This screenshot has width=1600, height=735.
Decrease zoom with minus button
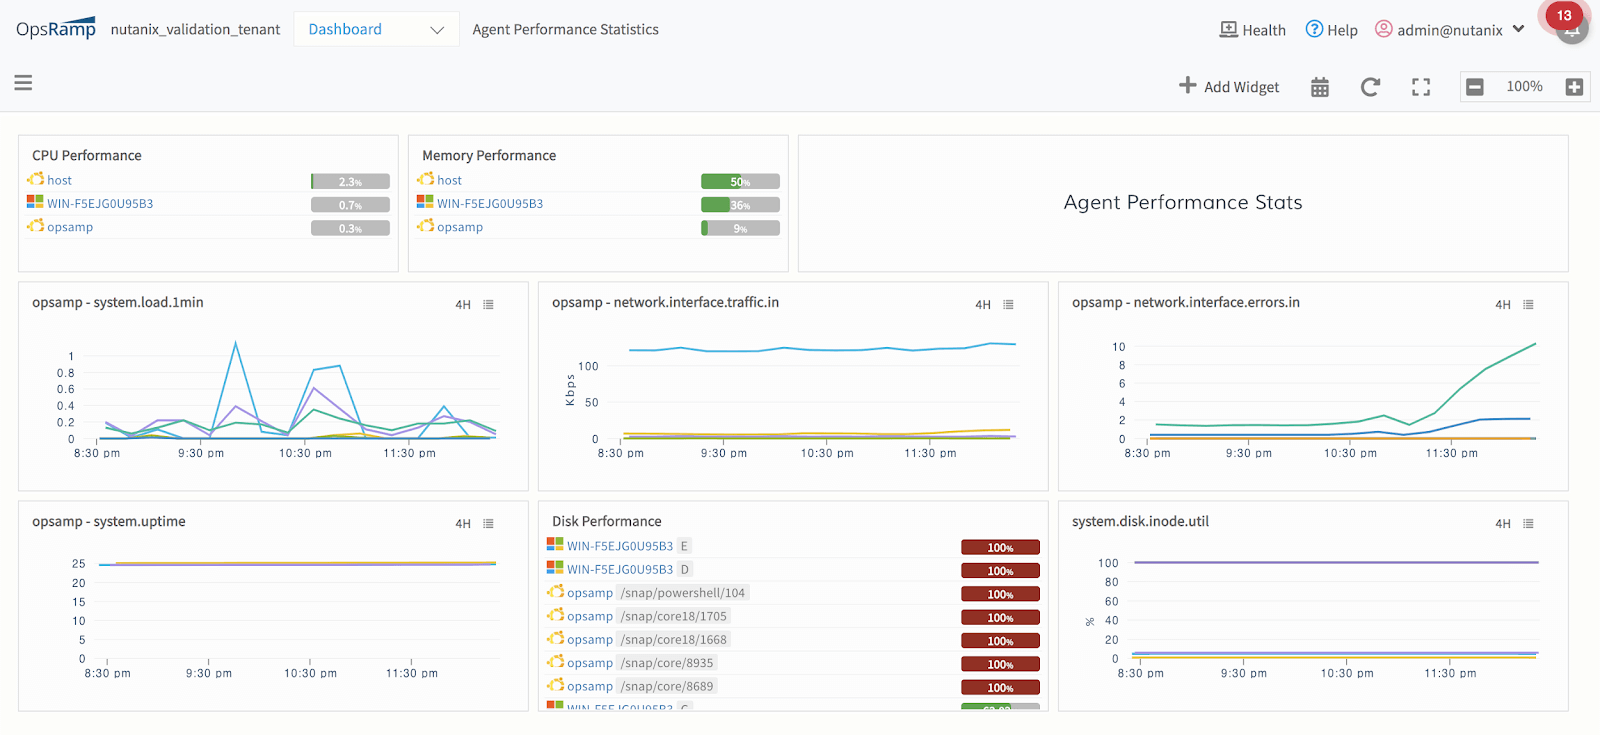[1475, 87]
